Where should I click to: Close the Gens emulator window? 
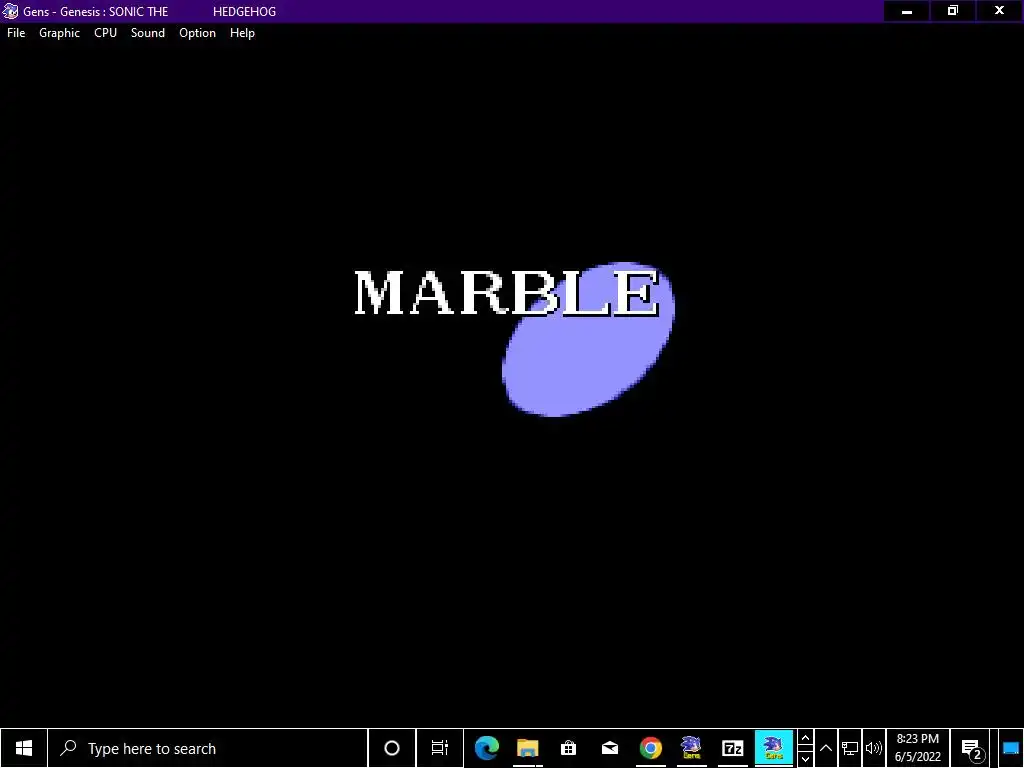click(999, 11)
